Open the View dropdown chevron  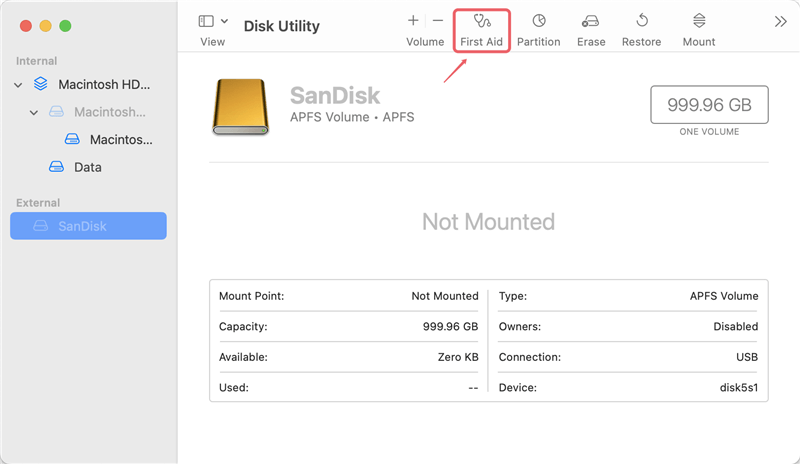[224, 21]
